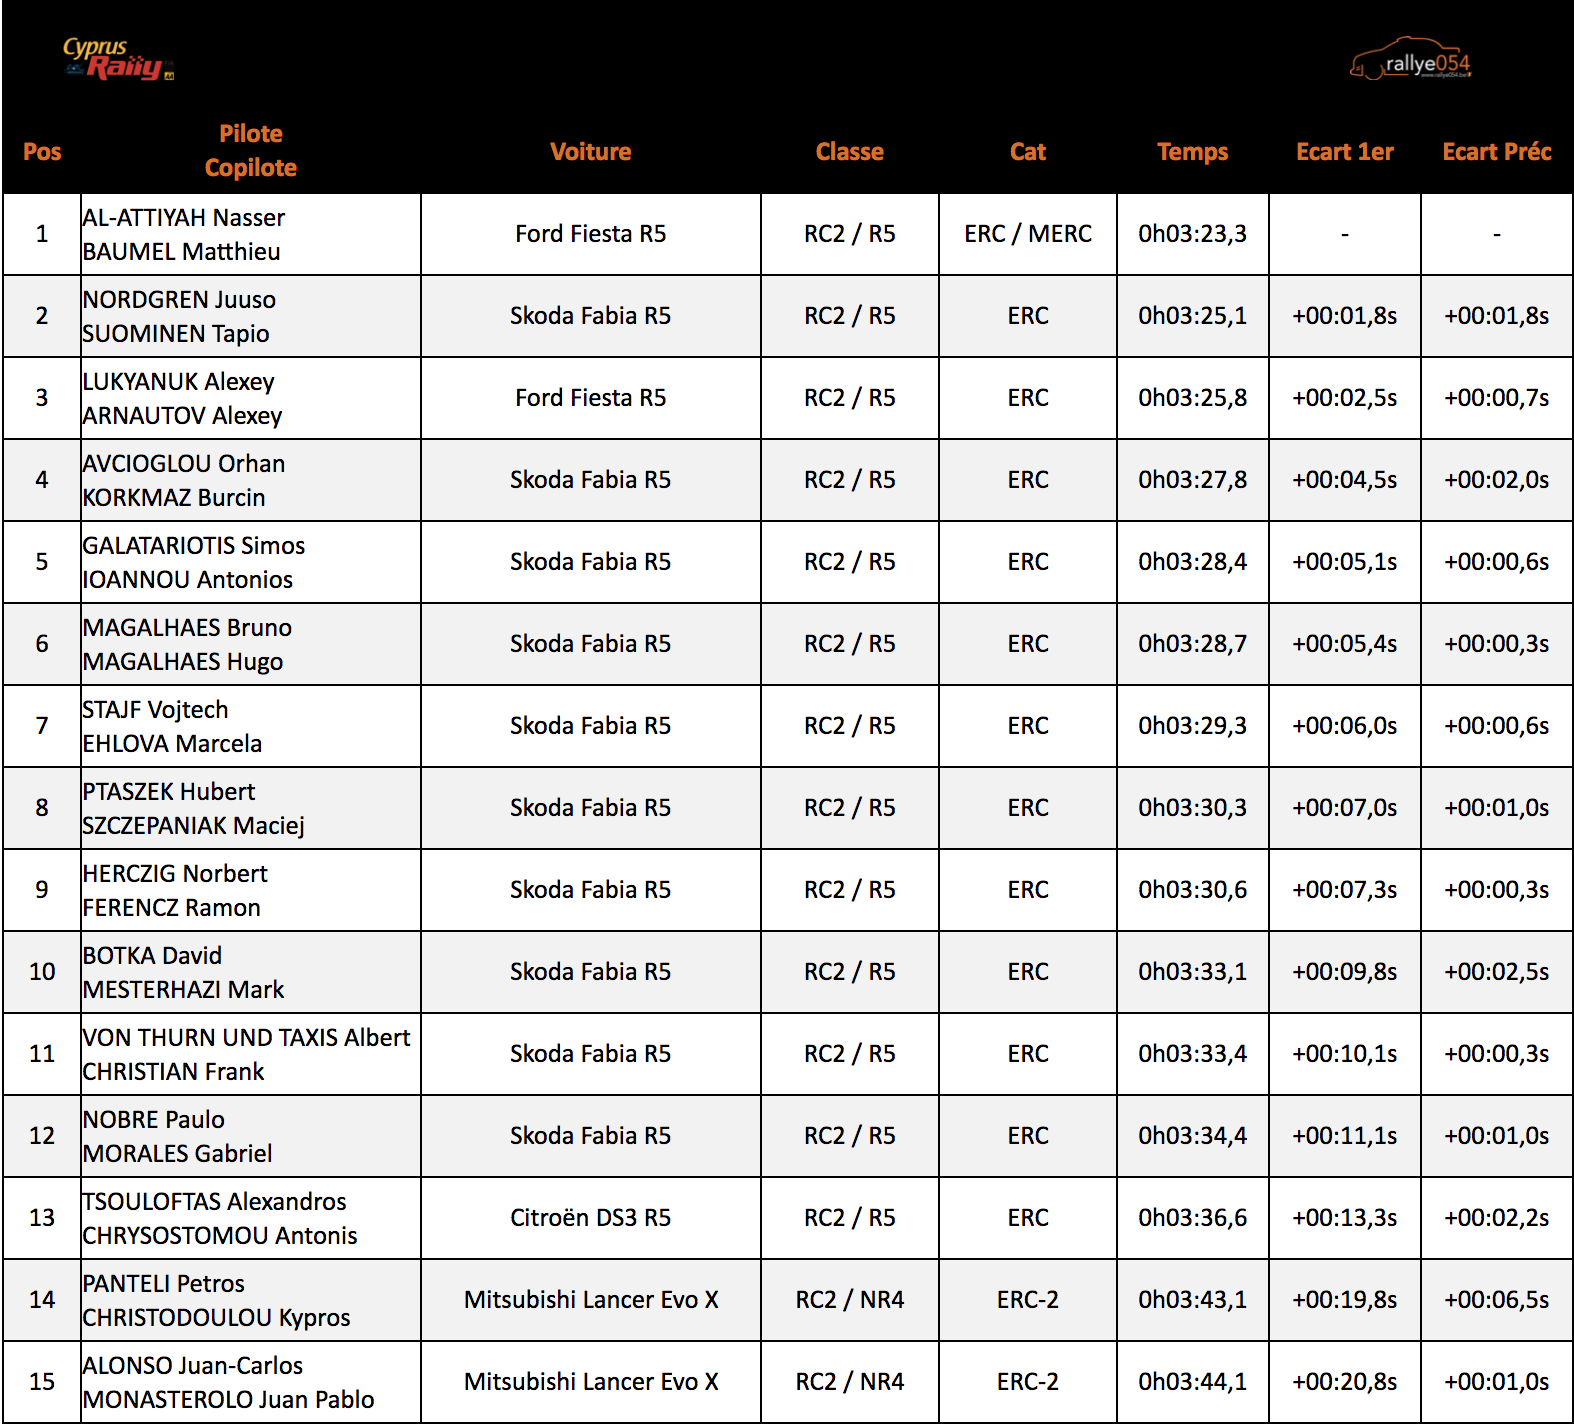Select the PANTELI Petros driver name

[164, 1284]
